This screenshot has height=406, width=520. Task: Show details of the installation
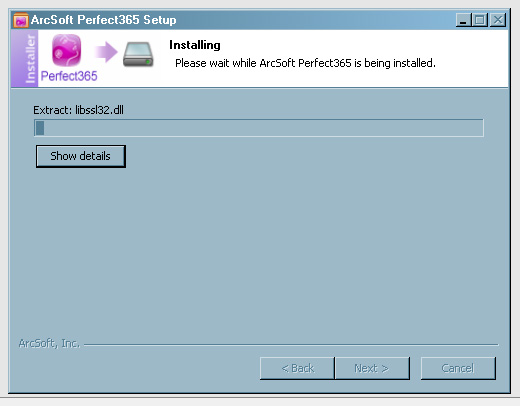81,156
